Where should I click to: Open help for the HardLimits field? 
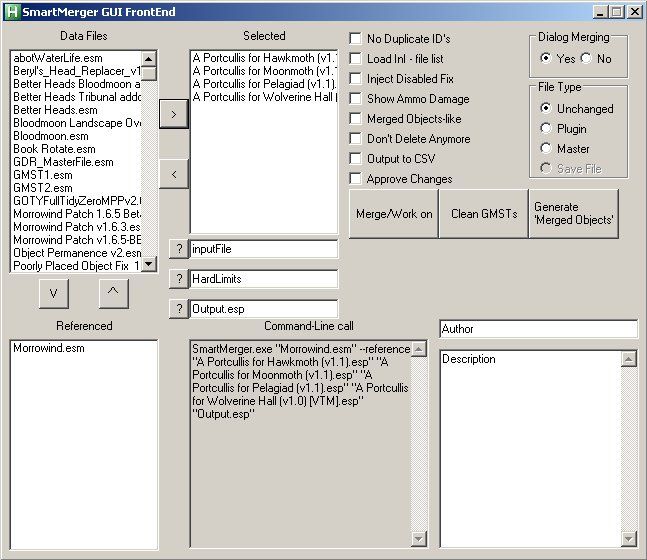(179, 279)
